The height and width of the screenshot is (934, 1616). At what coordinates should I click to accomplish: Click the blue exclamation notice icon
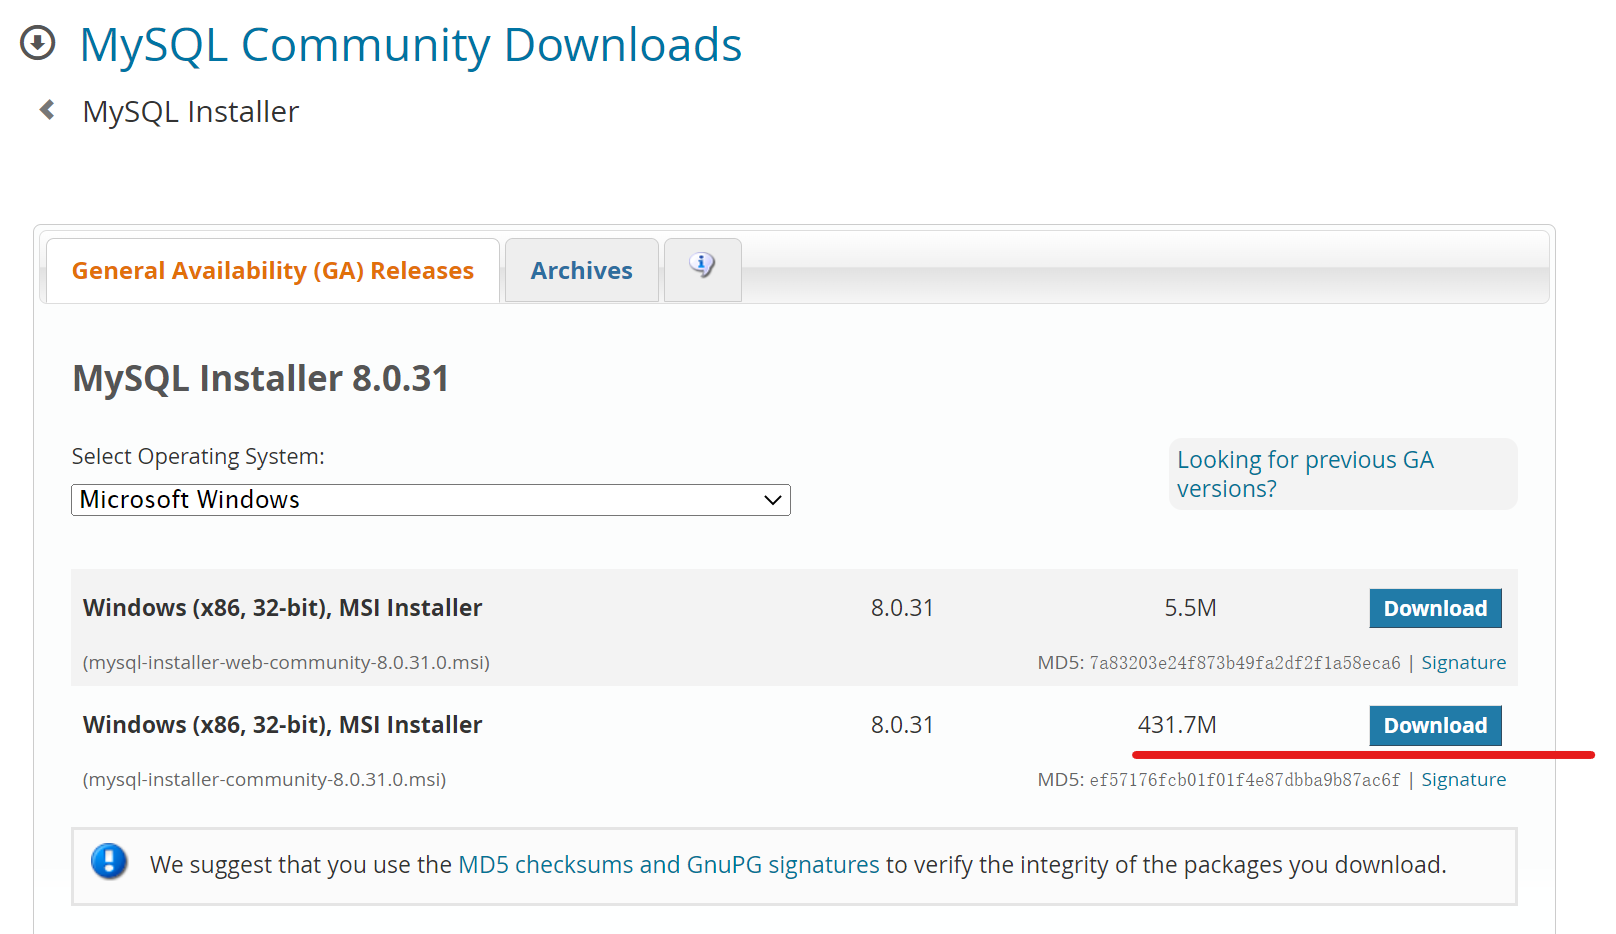pos(109,861)
